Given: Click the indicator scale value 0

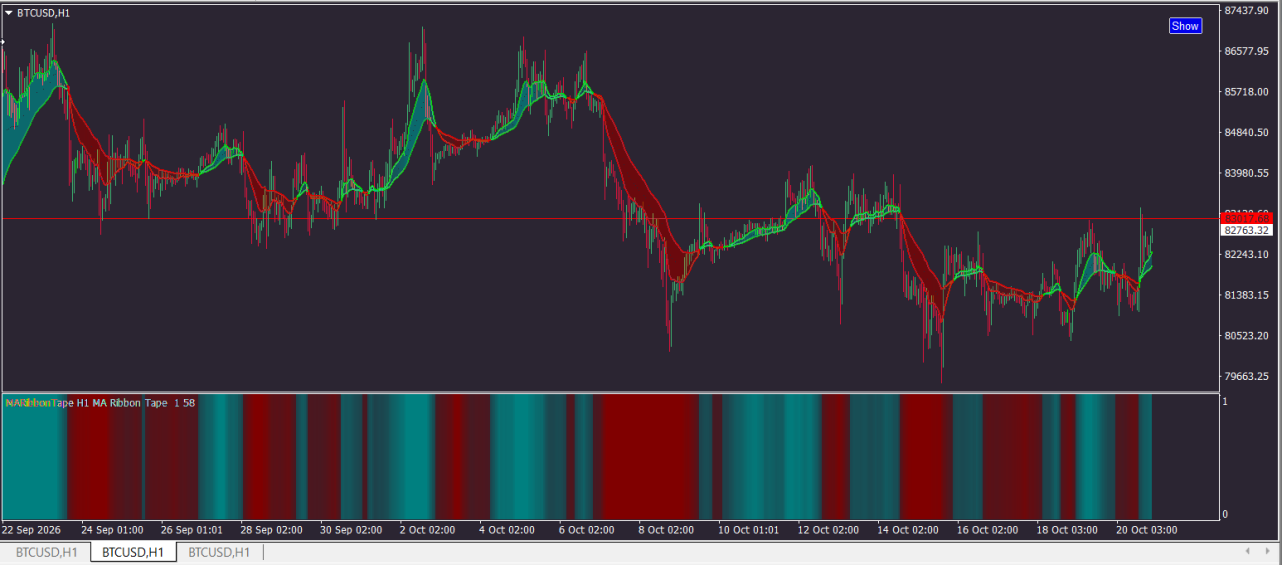Looking at the screenshot, I should [x=1228, y=514].
